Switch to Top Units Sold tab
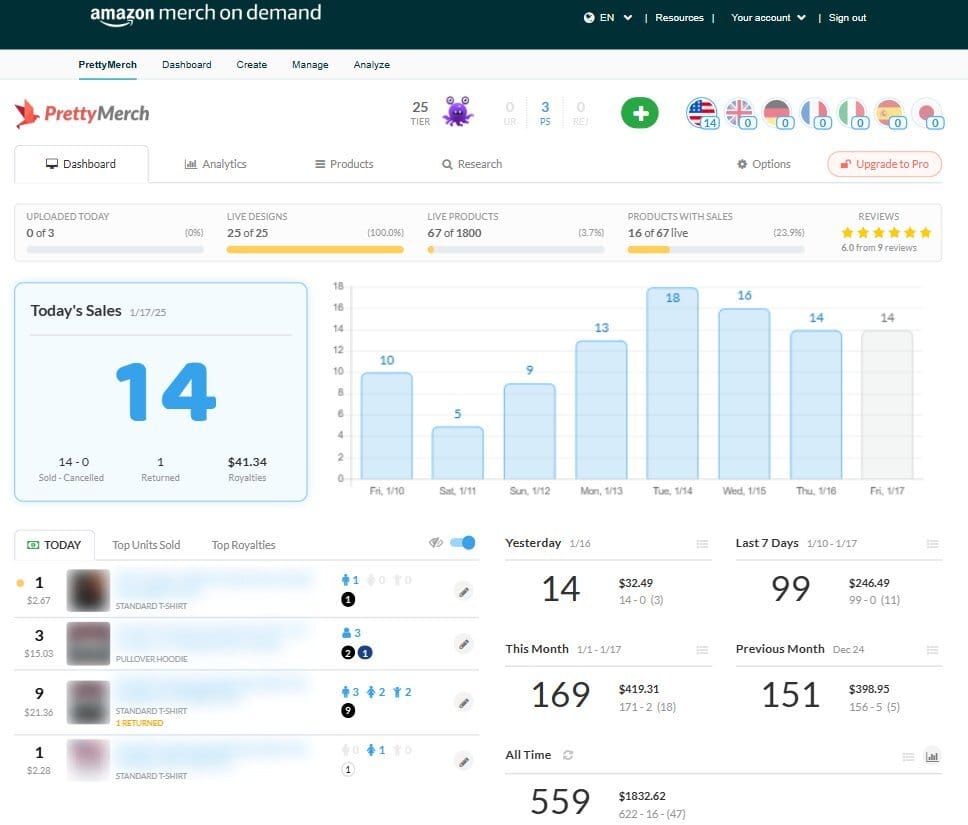968x825 pixels. 146,545
